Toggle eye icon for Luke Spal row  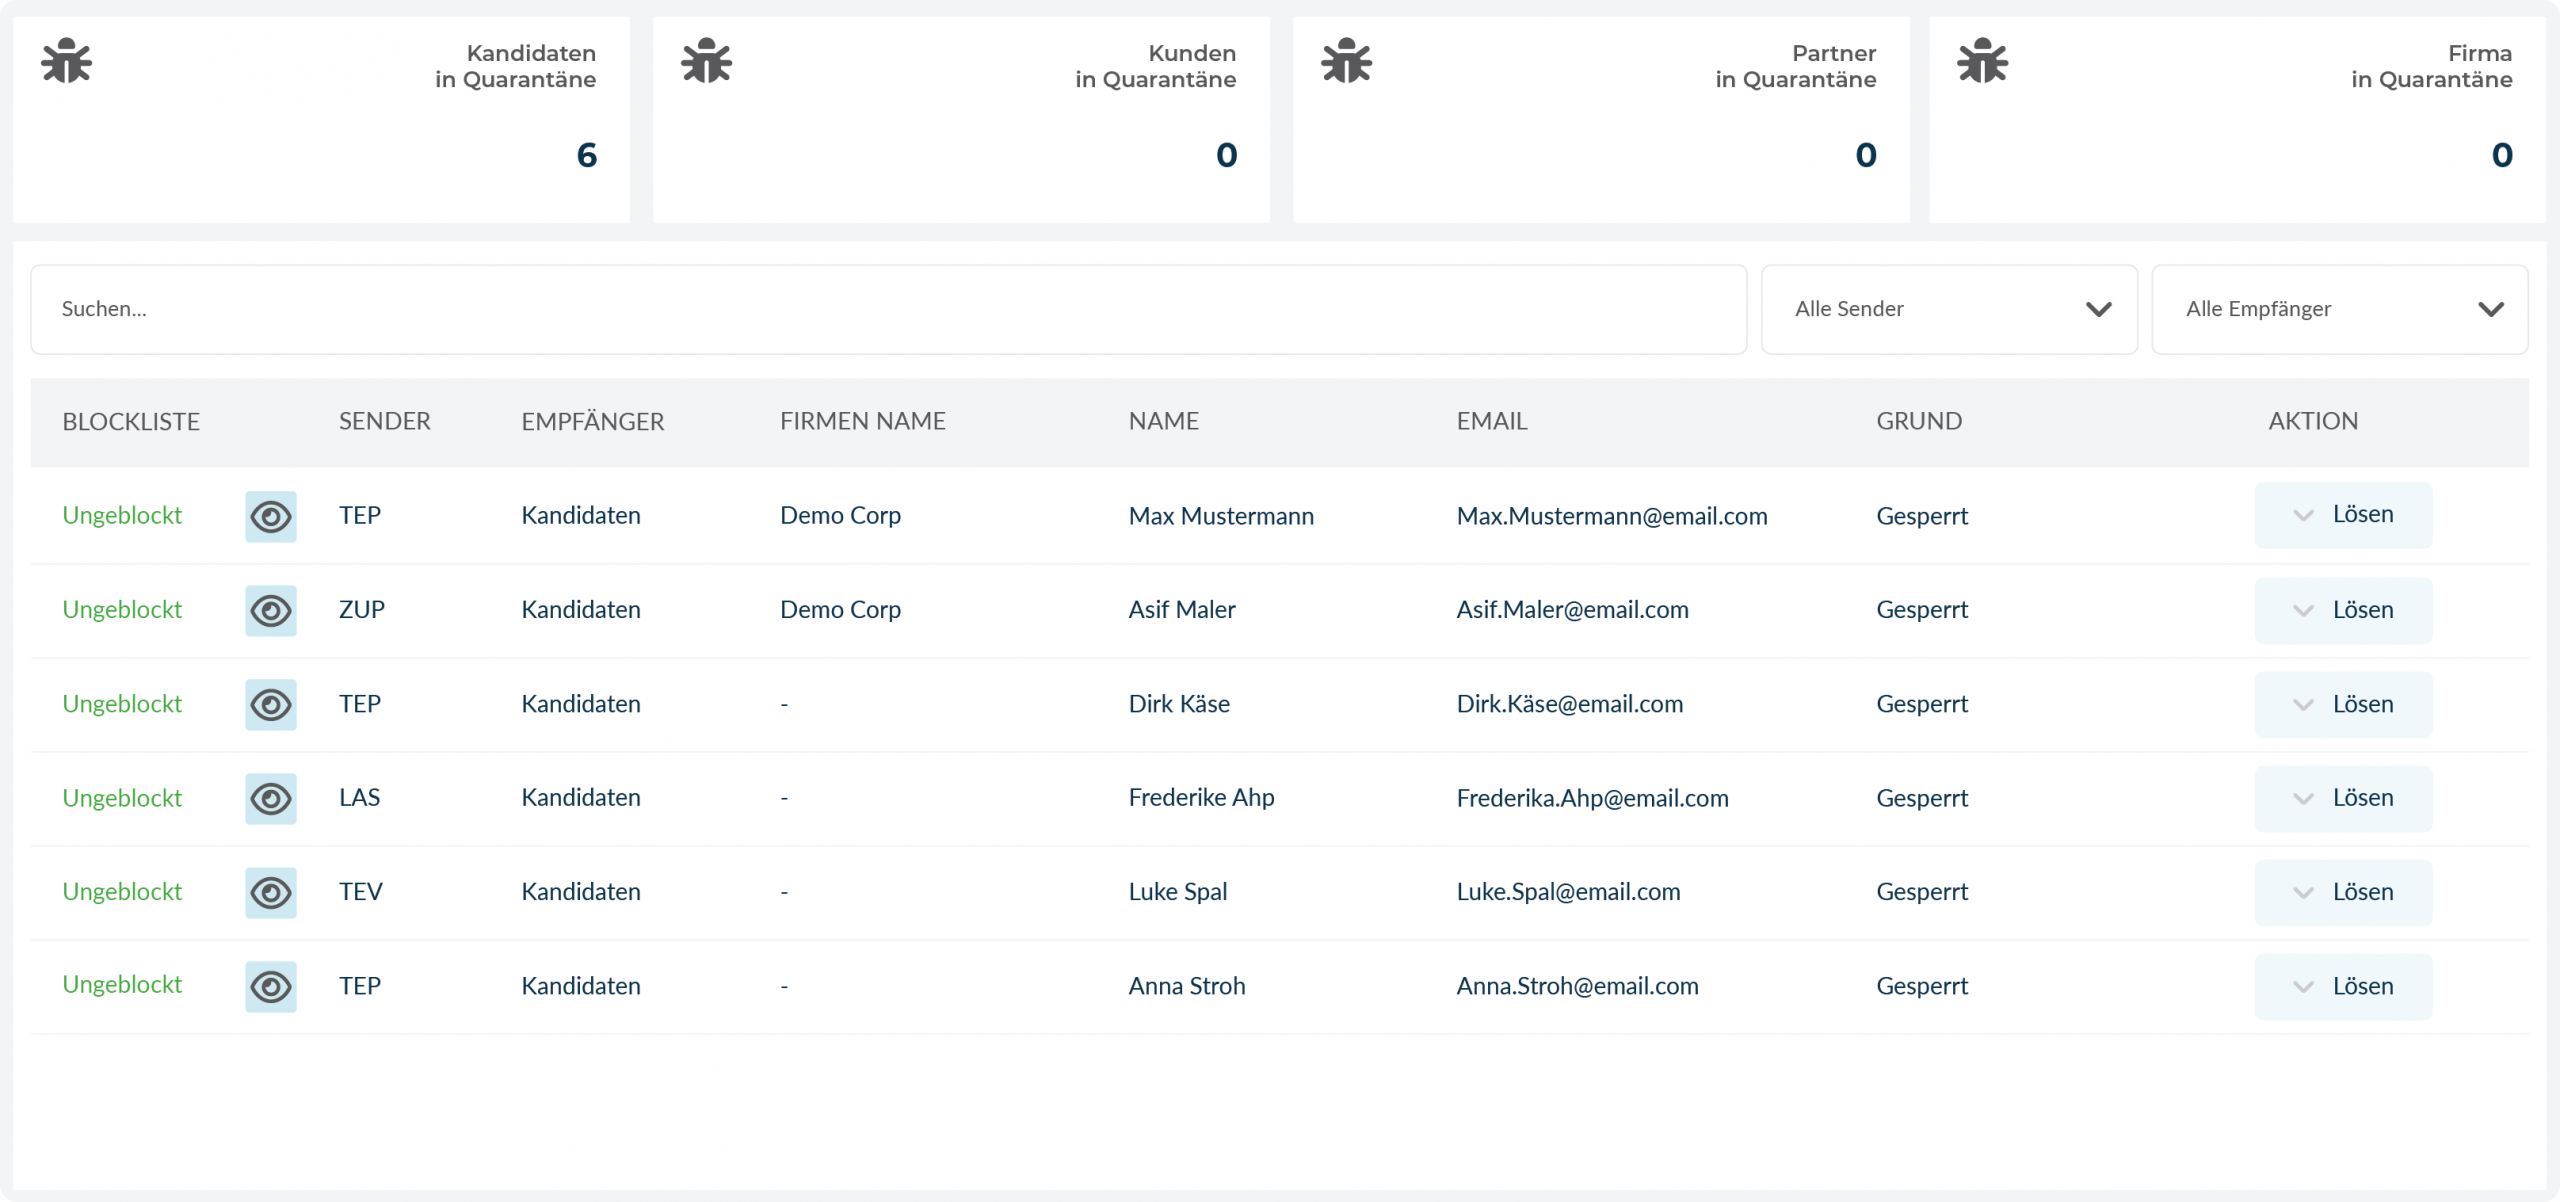click(271, 893)
